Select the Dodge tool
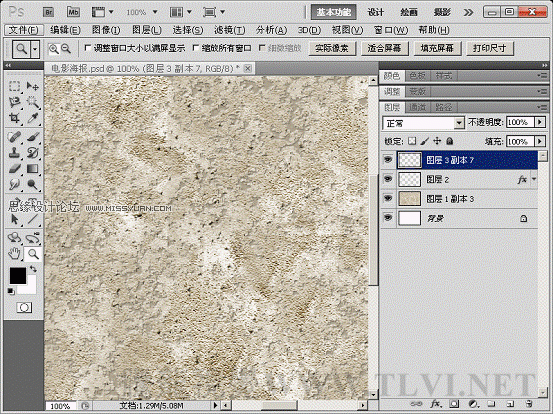 [x=33, y=184]
